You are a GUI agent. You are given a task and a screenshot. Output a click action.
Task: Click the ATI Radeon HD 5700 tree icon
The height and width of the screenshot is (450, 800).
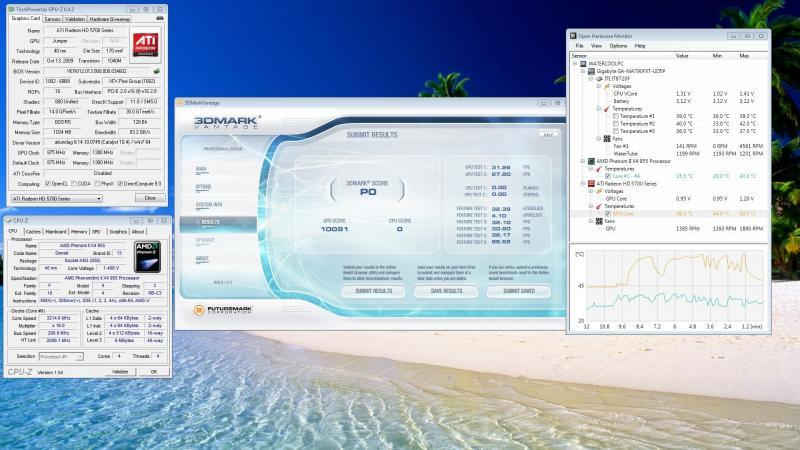(591, 184)
